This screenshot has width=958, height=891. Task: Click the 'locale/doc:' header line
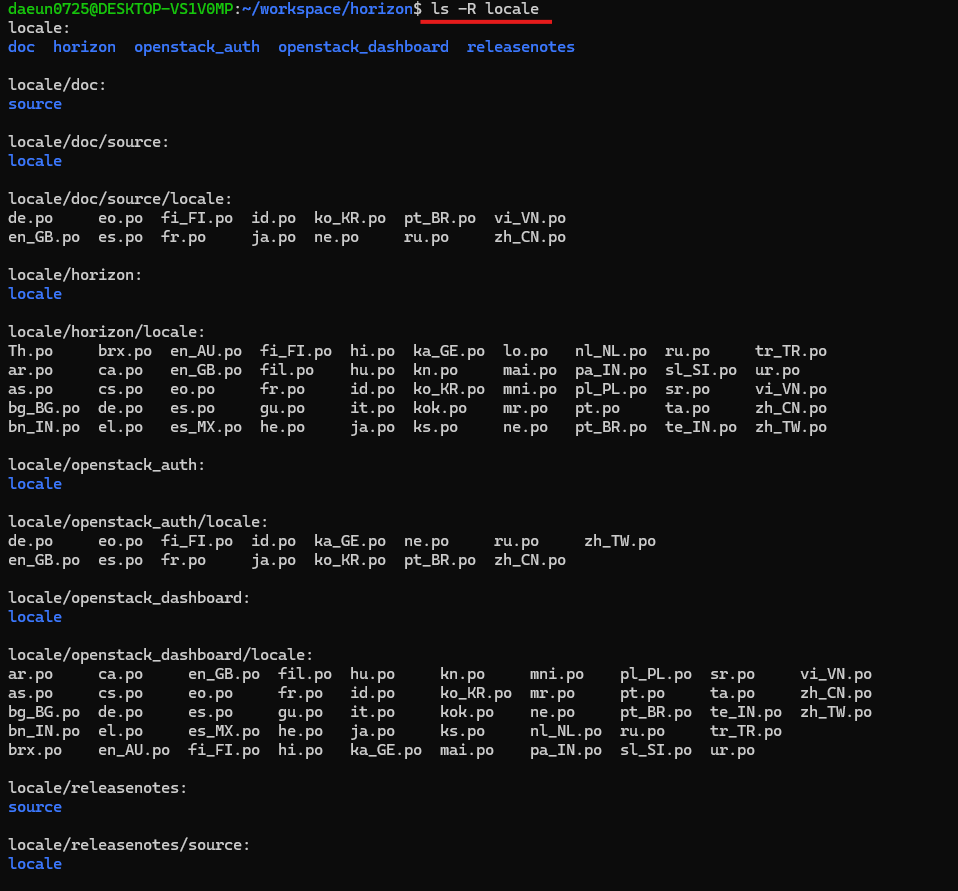[x=57, y=85]
